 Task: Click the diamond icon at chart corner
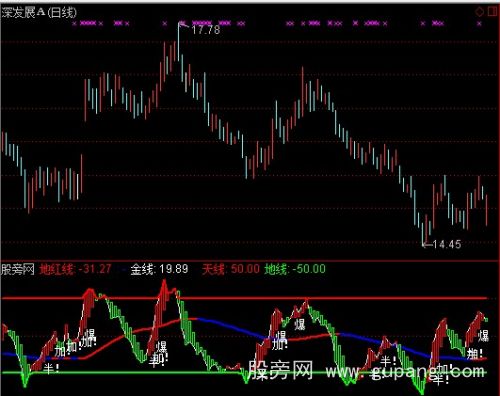tap(479, 12)
